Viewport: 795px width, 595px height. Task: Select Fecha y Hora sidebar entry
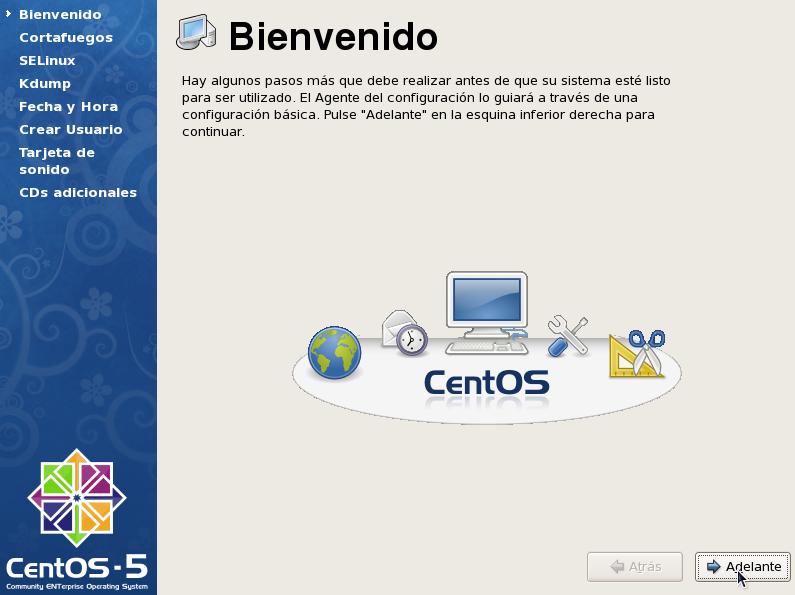[68, 106]
